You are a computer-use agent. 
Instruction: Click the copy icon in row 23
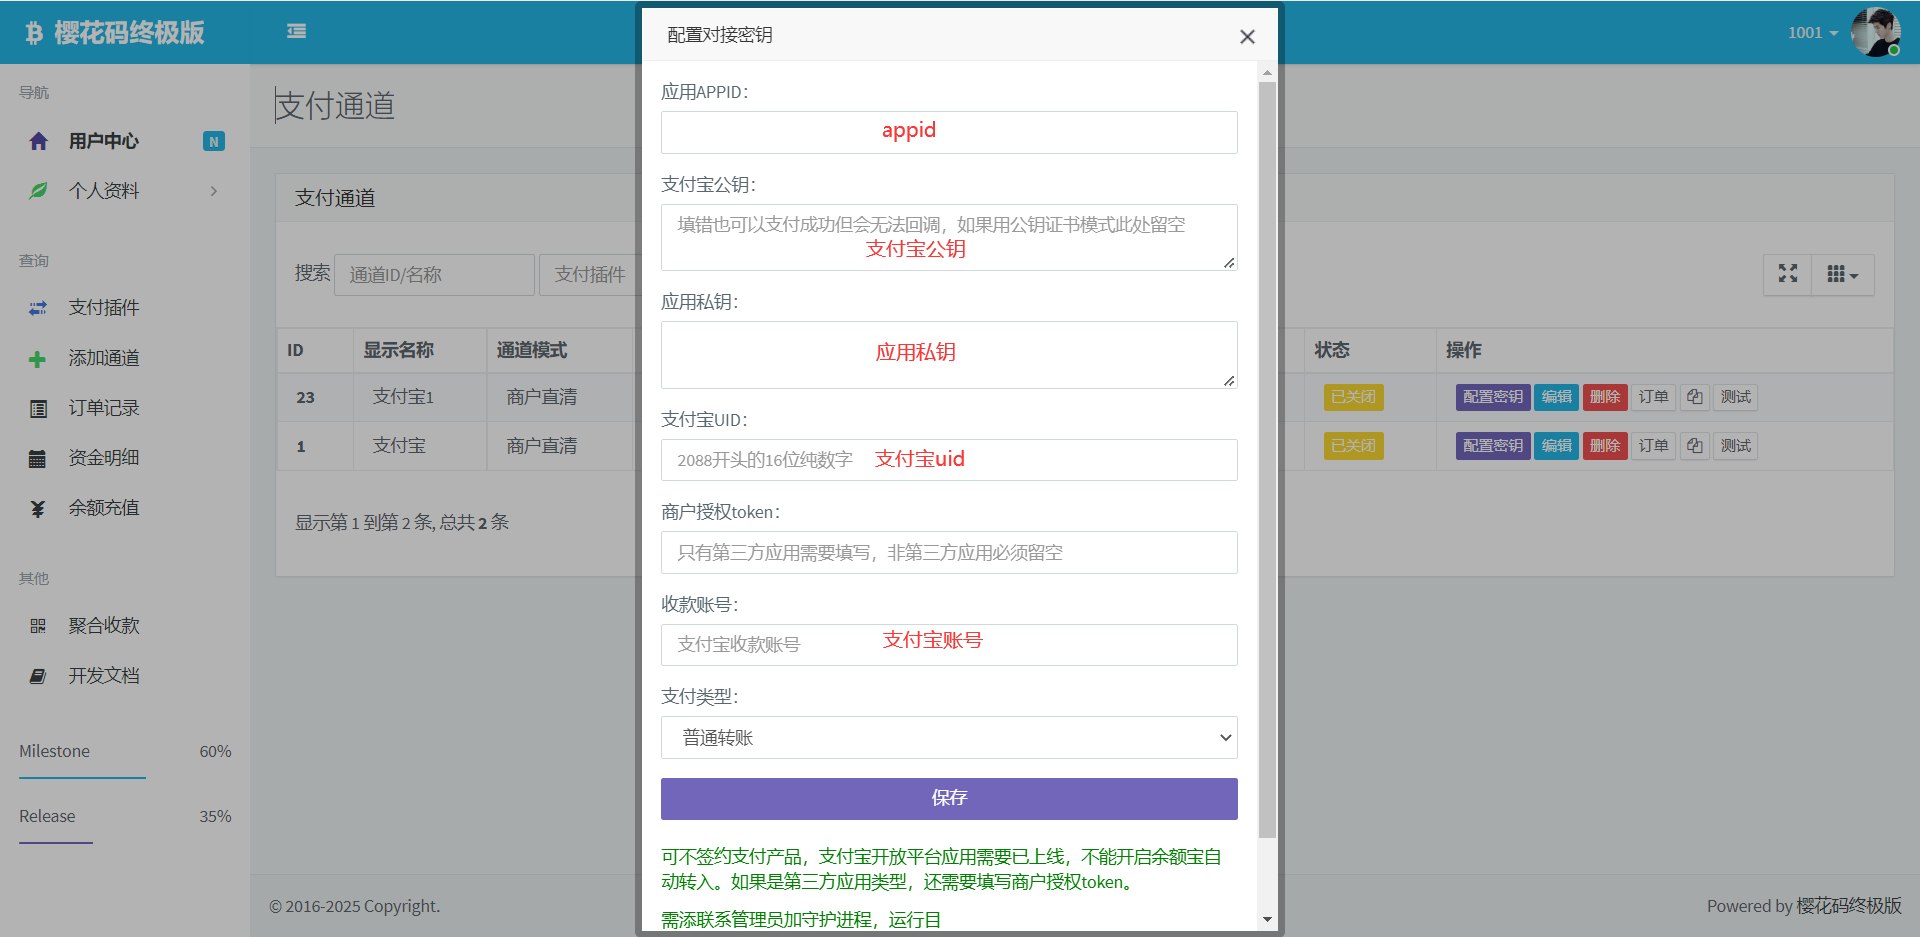1694,397
